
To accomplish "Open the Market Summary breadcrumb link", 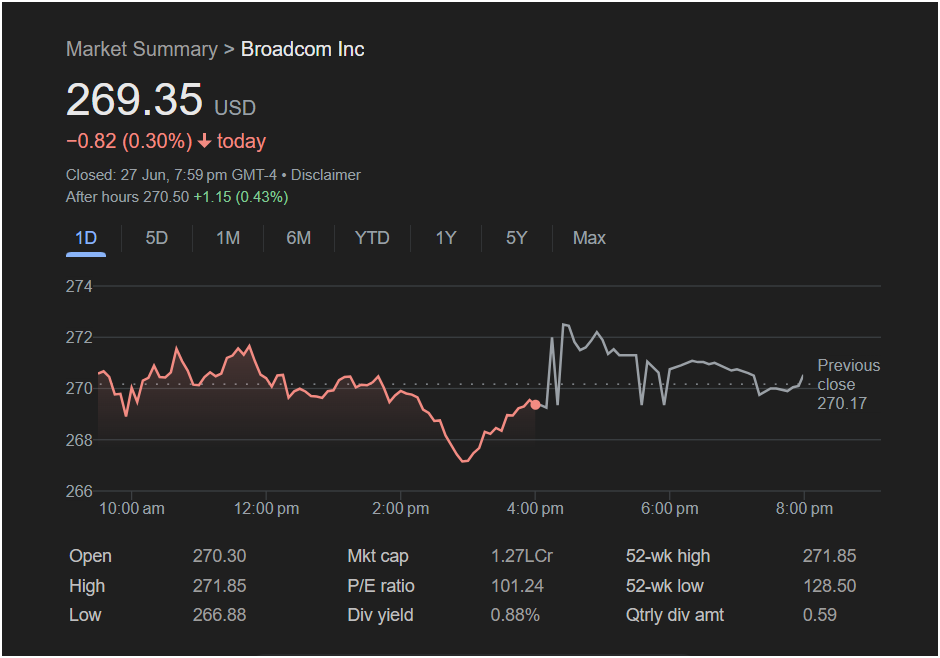I will tap(142, 49).
